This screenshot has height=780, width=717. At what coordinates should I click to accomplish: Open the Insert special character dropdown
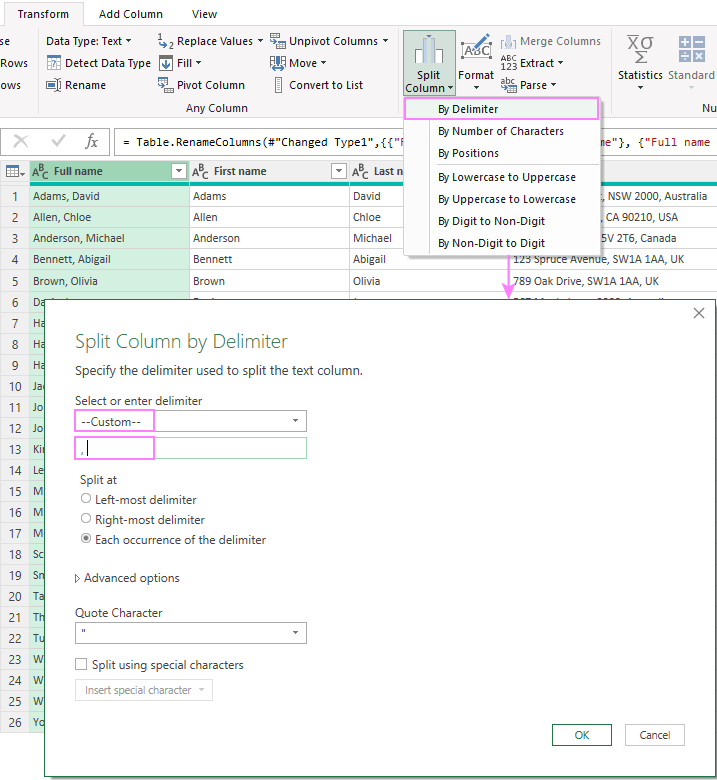(144, 690)
